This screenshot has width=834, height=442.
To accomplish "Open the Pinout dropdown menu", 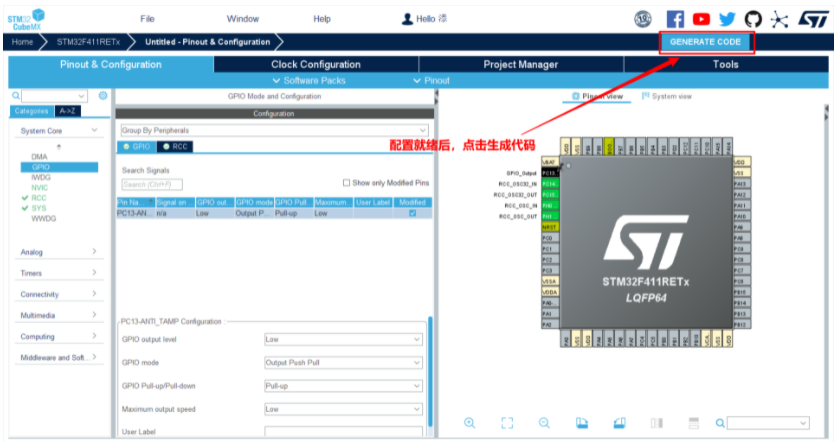I will 431,80.
